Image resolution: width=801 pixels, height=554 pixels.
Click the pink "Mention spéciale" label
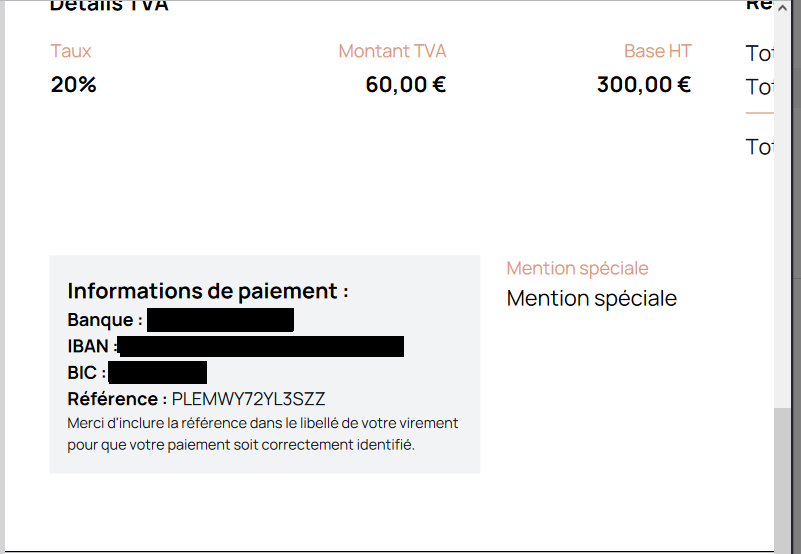pos(577,268)
